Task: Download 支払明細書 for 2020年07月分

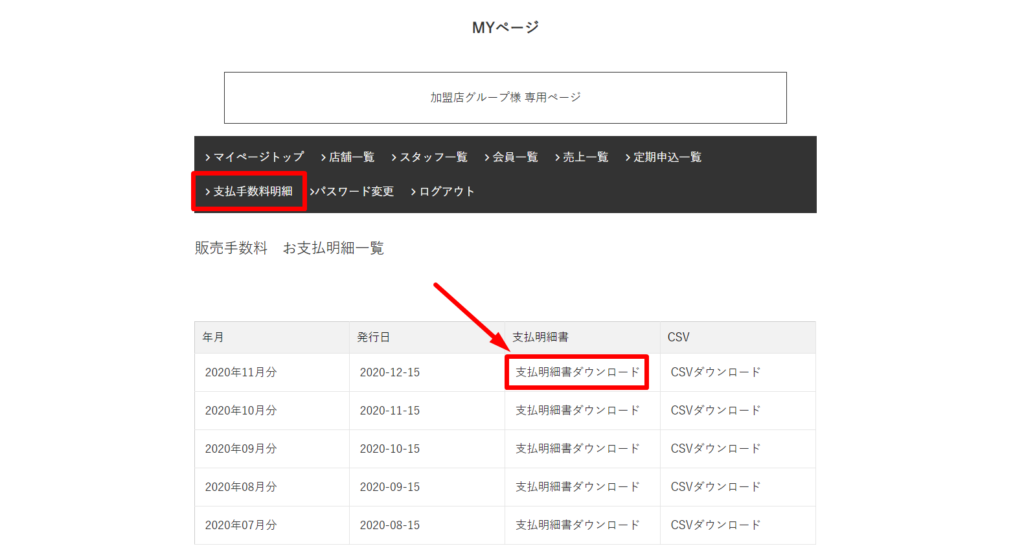Action: tap(577, 525)
